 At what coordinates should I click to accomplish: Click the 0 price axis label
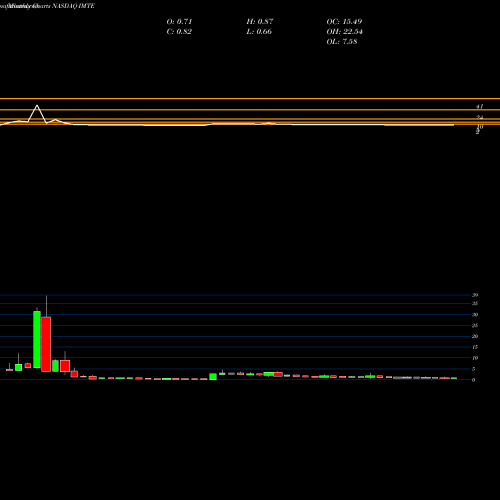coord(473,380)
